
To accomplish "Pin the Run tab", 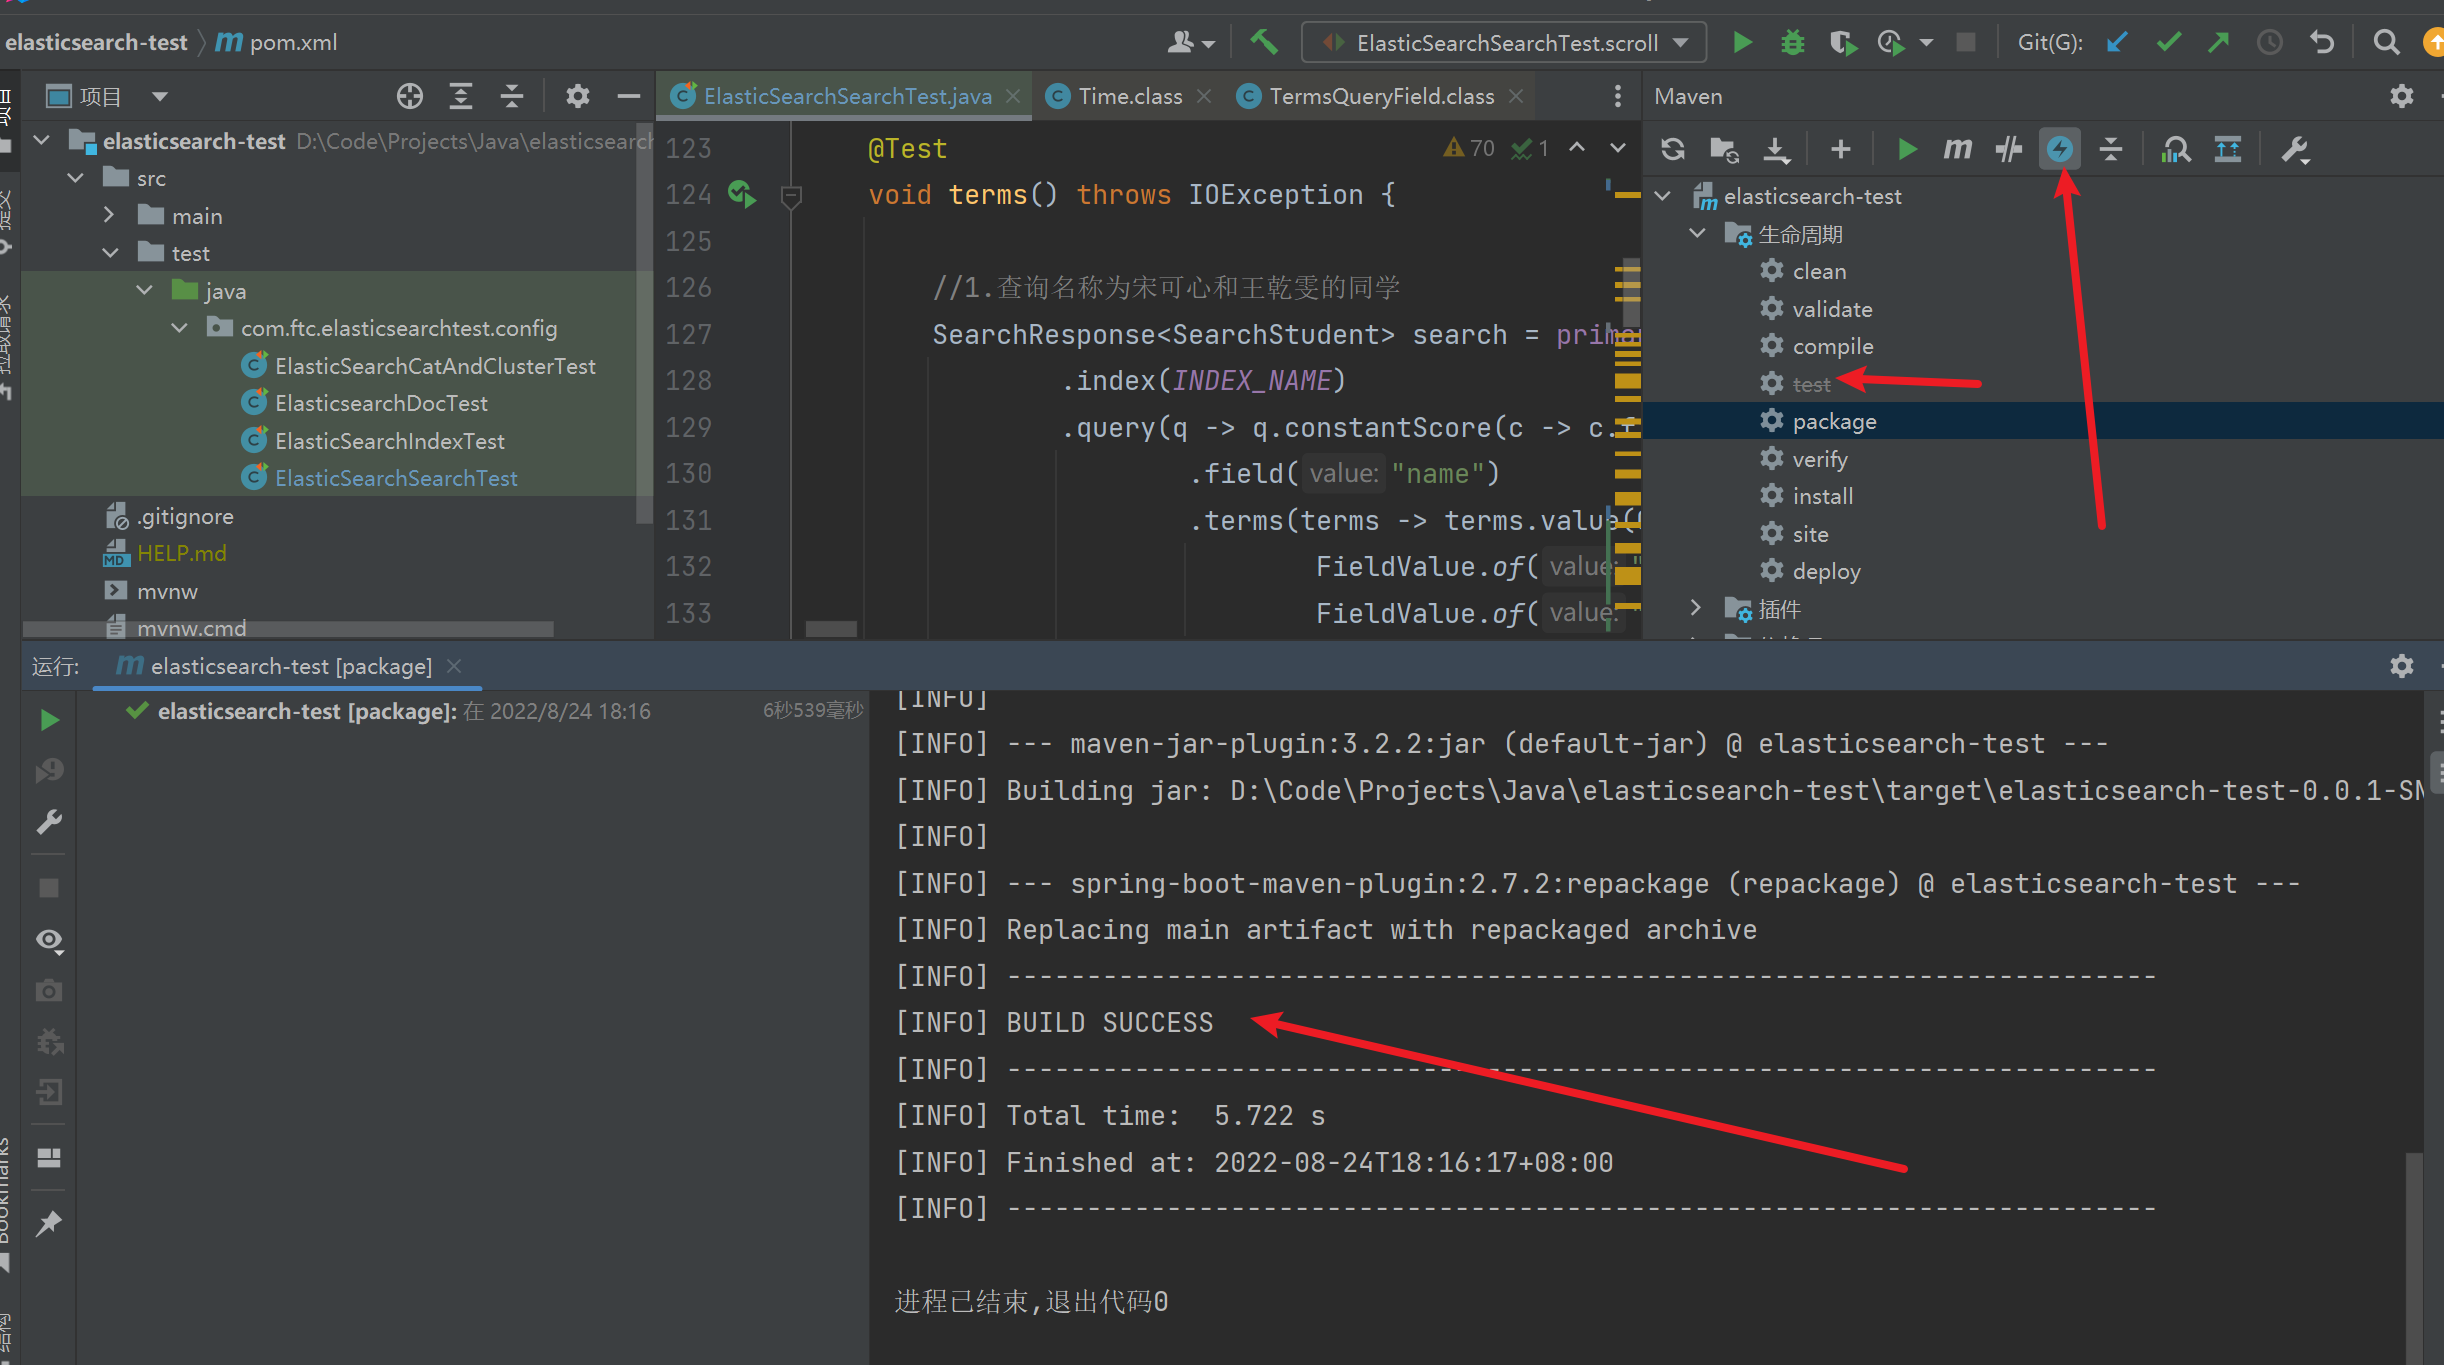I will point(48,1223).
